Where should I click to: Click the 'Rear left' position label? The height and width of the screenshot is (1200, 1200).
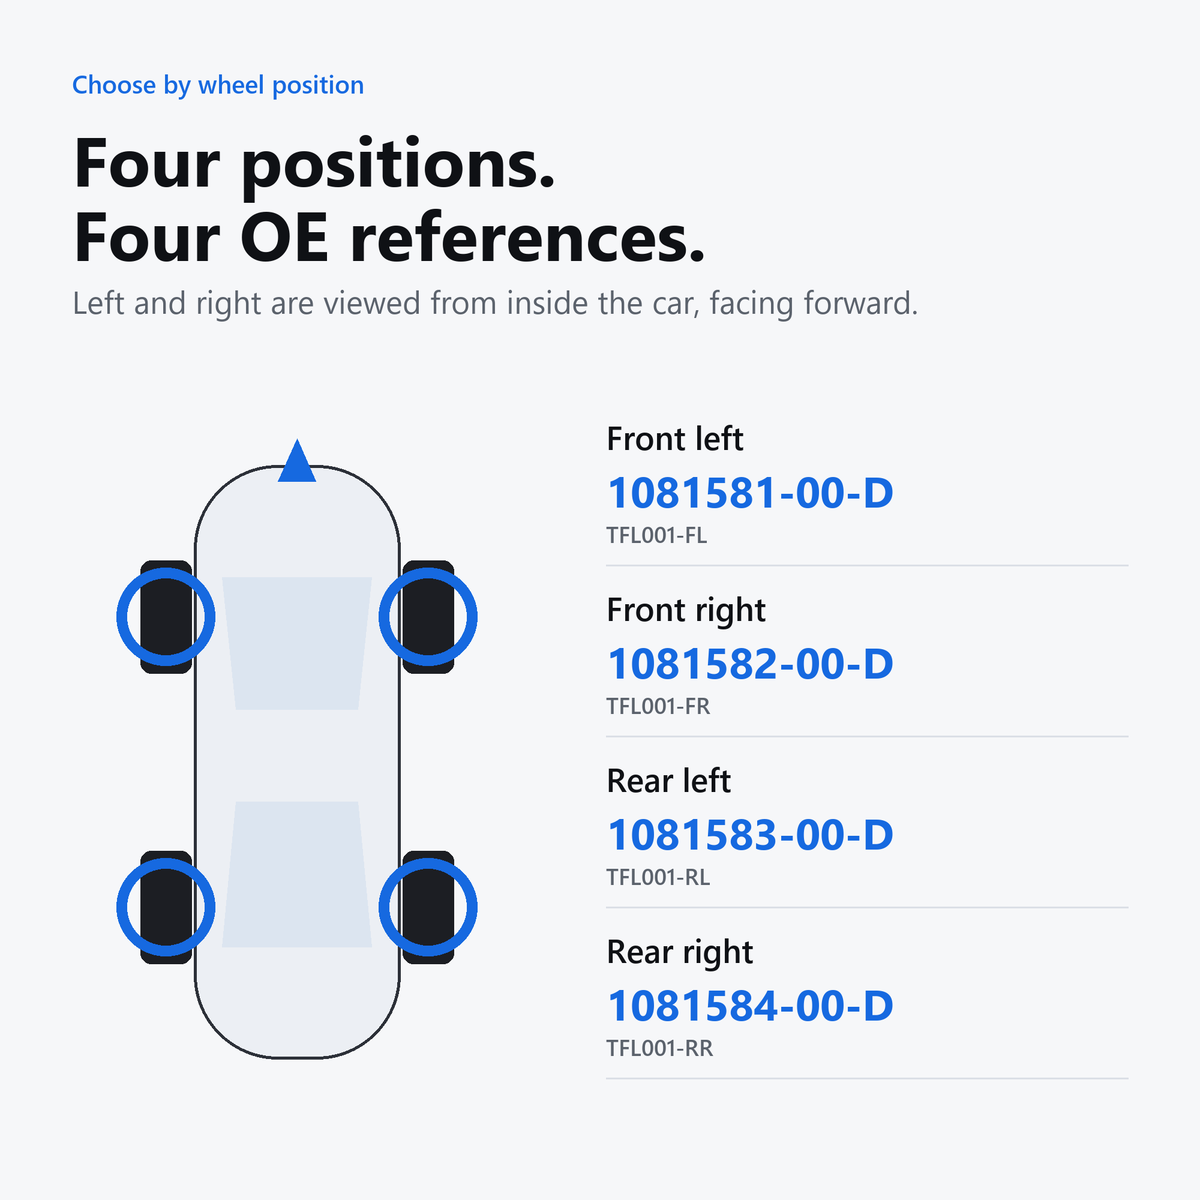[669, 781]
